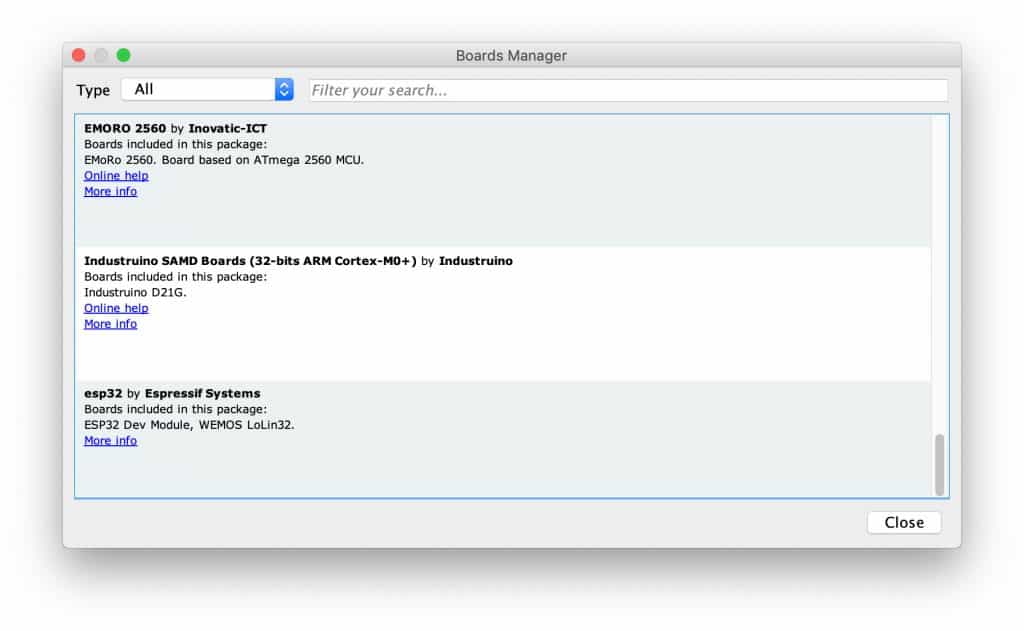This screenshot has height=631, width=1024.
Task: Click the green zoom window button
Action: tap(123, 56)
